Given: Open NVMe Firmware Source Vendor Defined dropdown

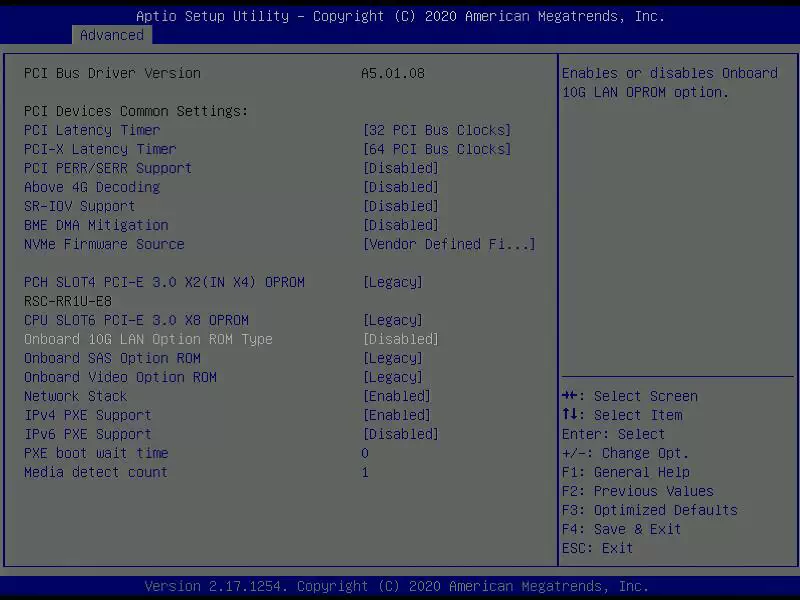Looking at the screenshot, I should (x=449, y=244).
